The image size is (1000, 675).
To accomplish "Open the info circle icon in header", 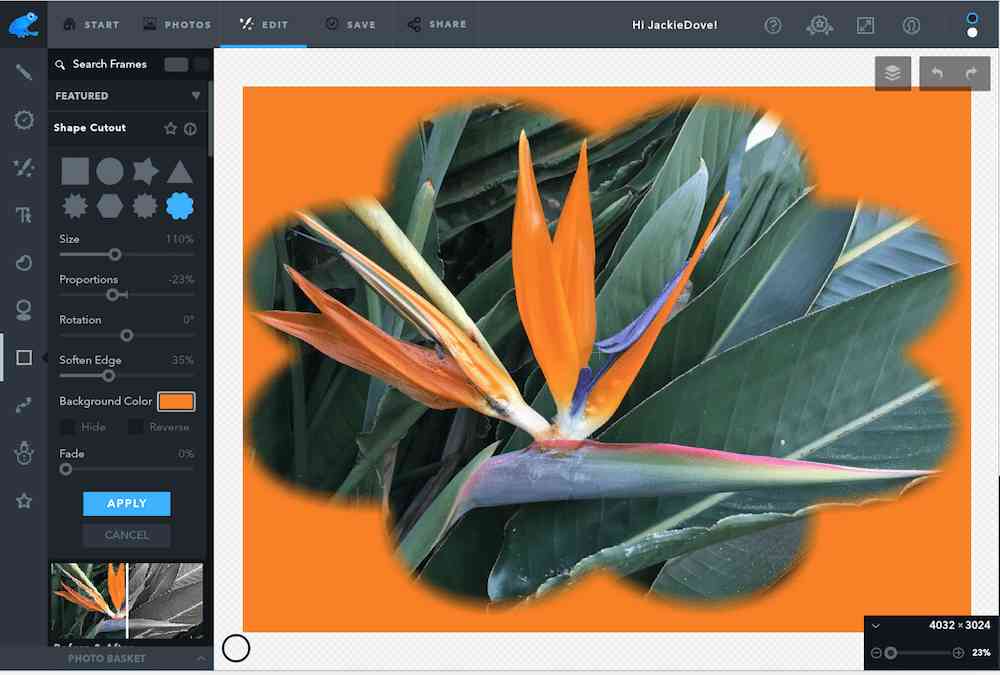I will 911,26.
